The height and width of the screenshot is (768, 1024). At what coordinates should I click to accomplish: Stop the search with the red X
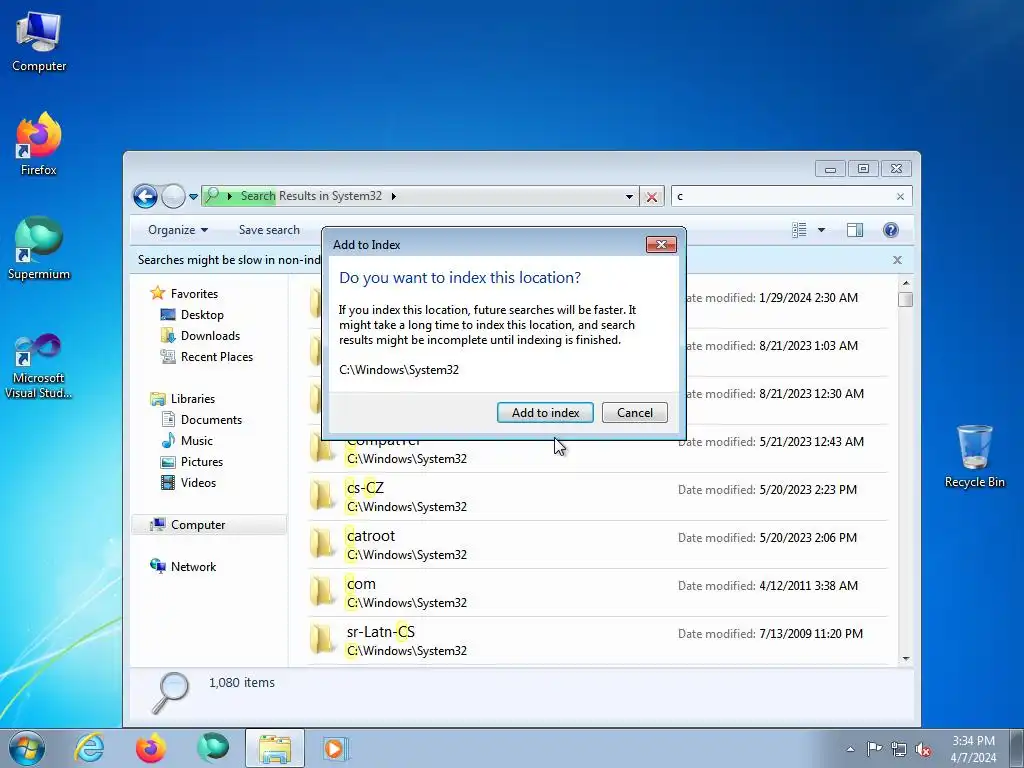pos(652,197)
